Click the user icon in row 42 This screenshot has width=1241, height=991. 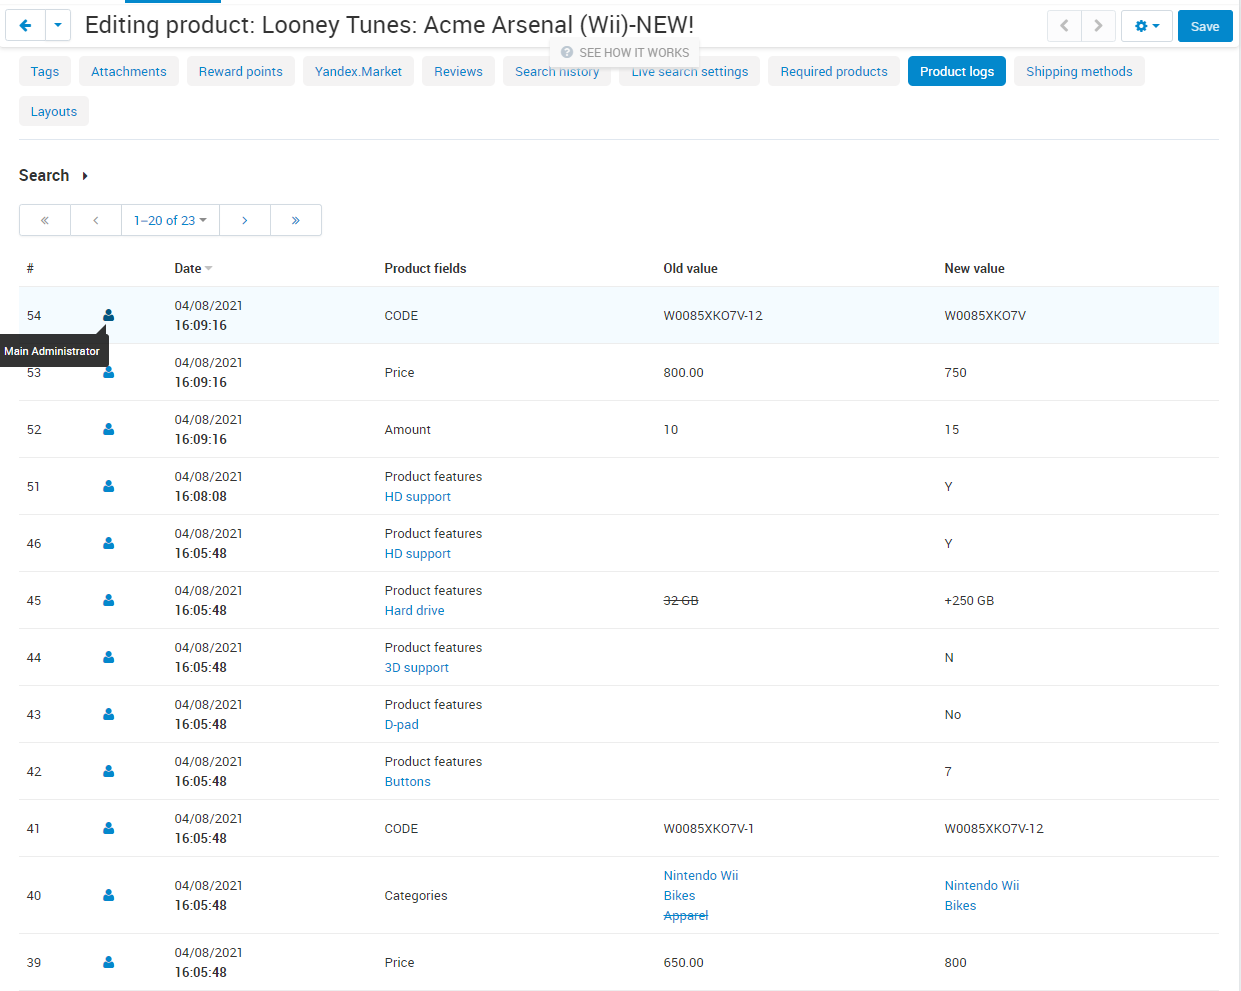tap(108, 771)
